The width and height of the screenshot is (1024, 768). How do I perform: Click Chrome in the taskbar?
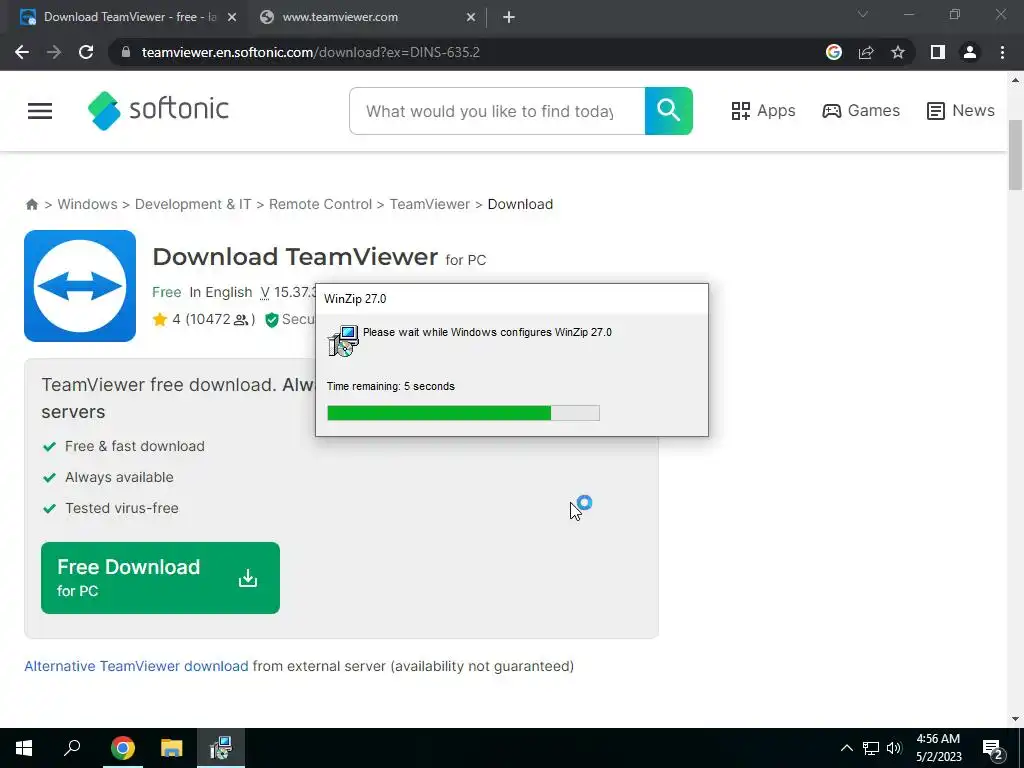[x=122, y=748]
